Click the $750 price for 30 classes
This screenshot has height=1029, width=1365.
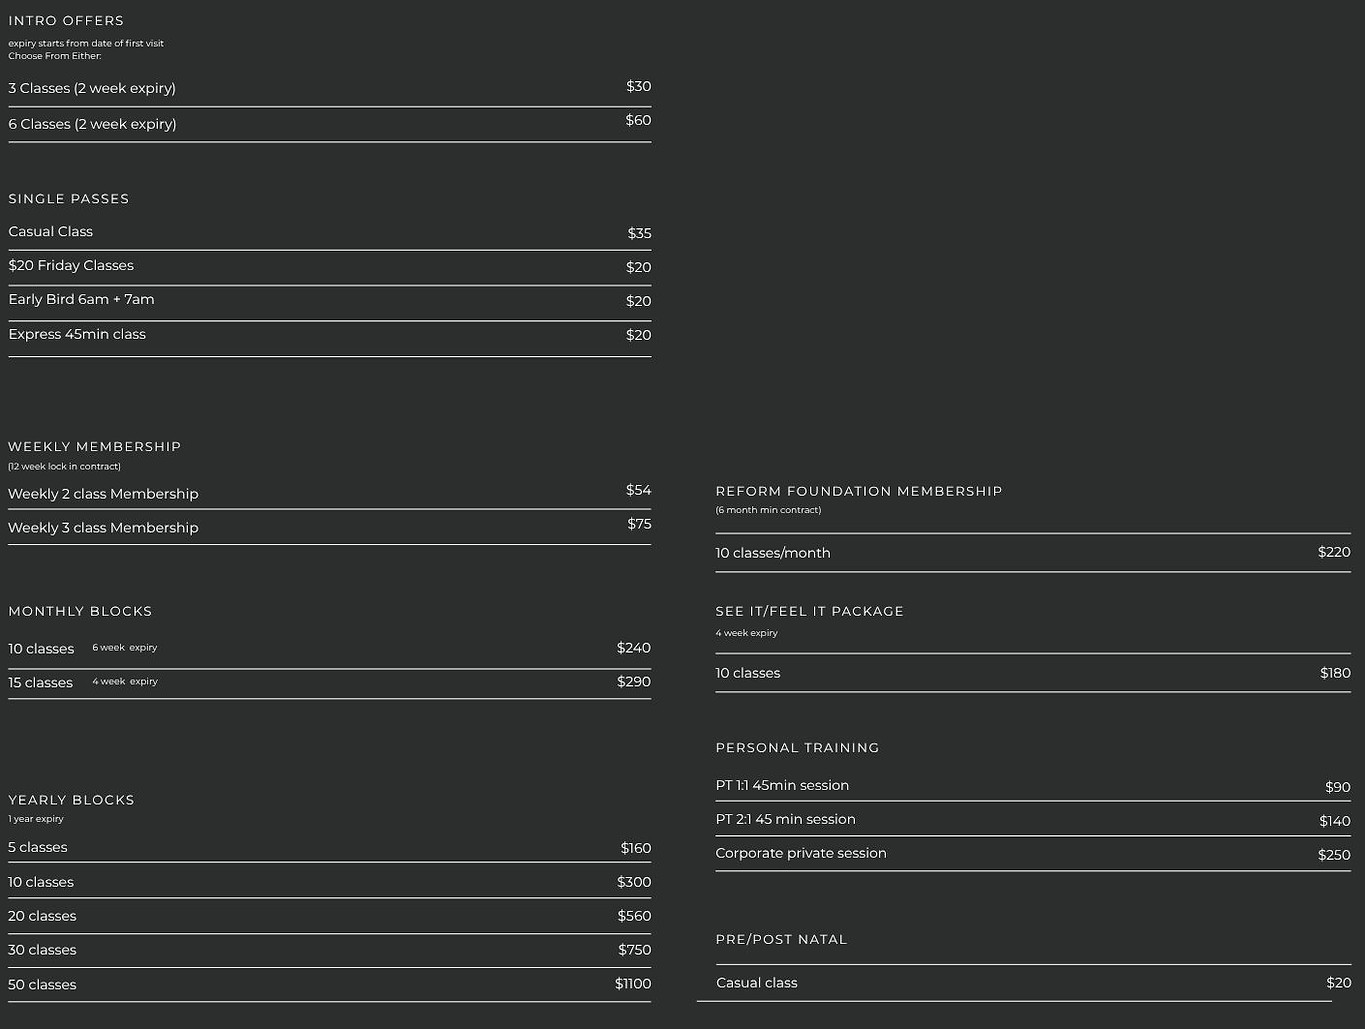634,950
